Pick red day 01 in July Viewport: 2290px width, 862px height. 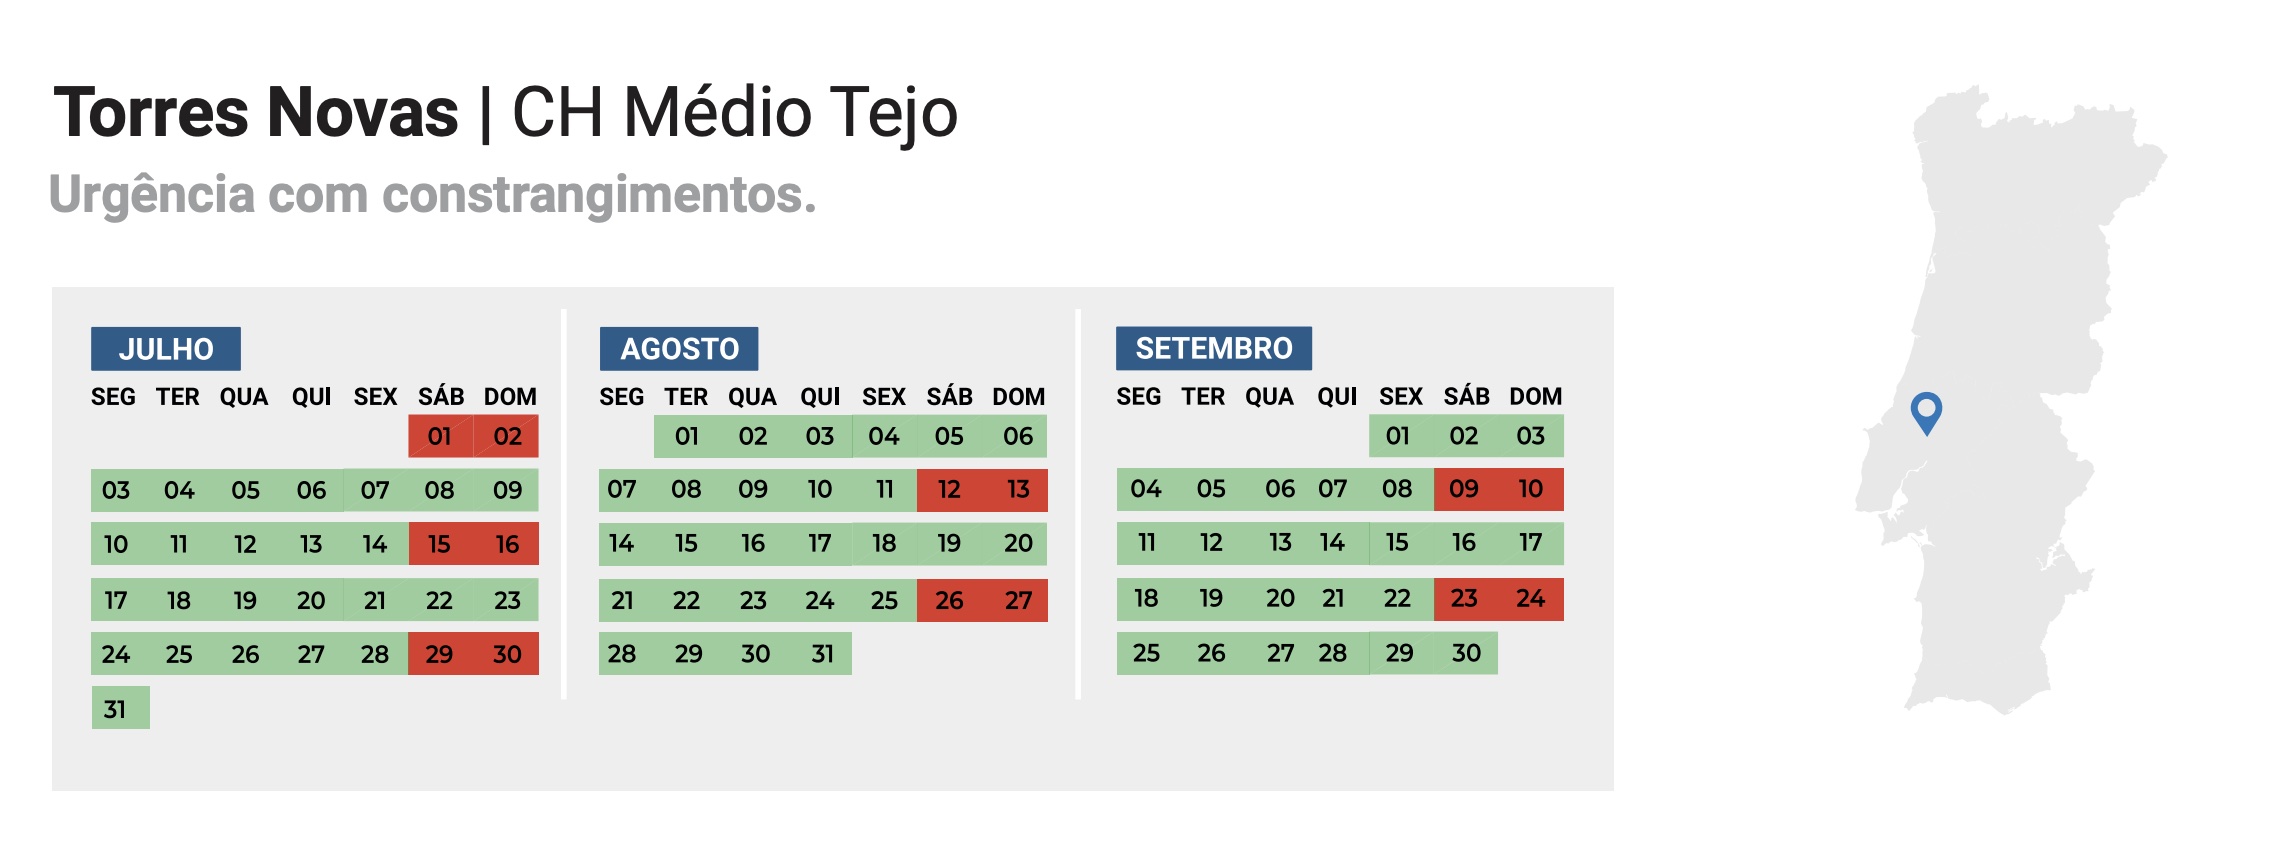(440, 436)
